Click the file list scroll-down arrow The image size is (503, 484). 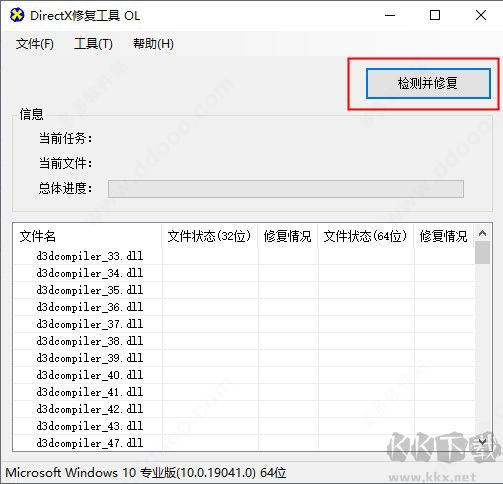[482, 442]
